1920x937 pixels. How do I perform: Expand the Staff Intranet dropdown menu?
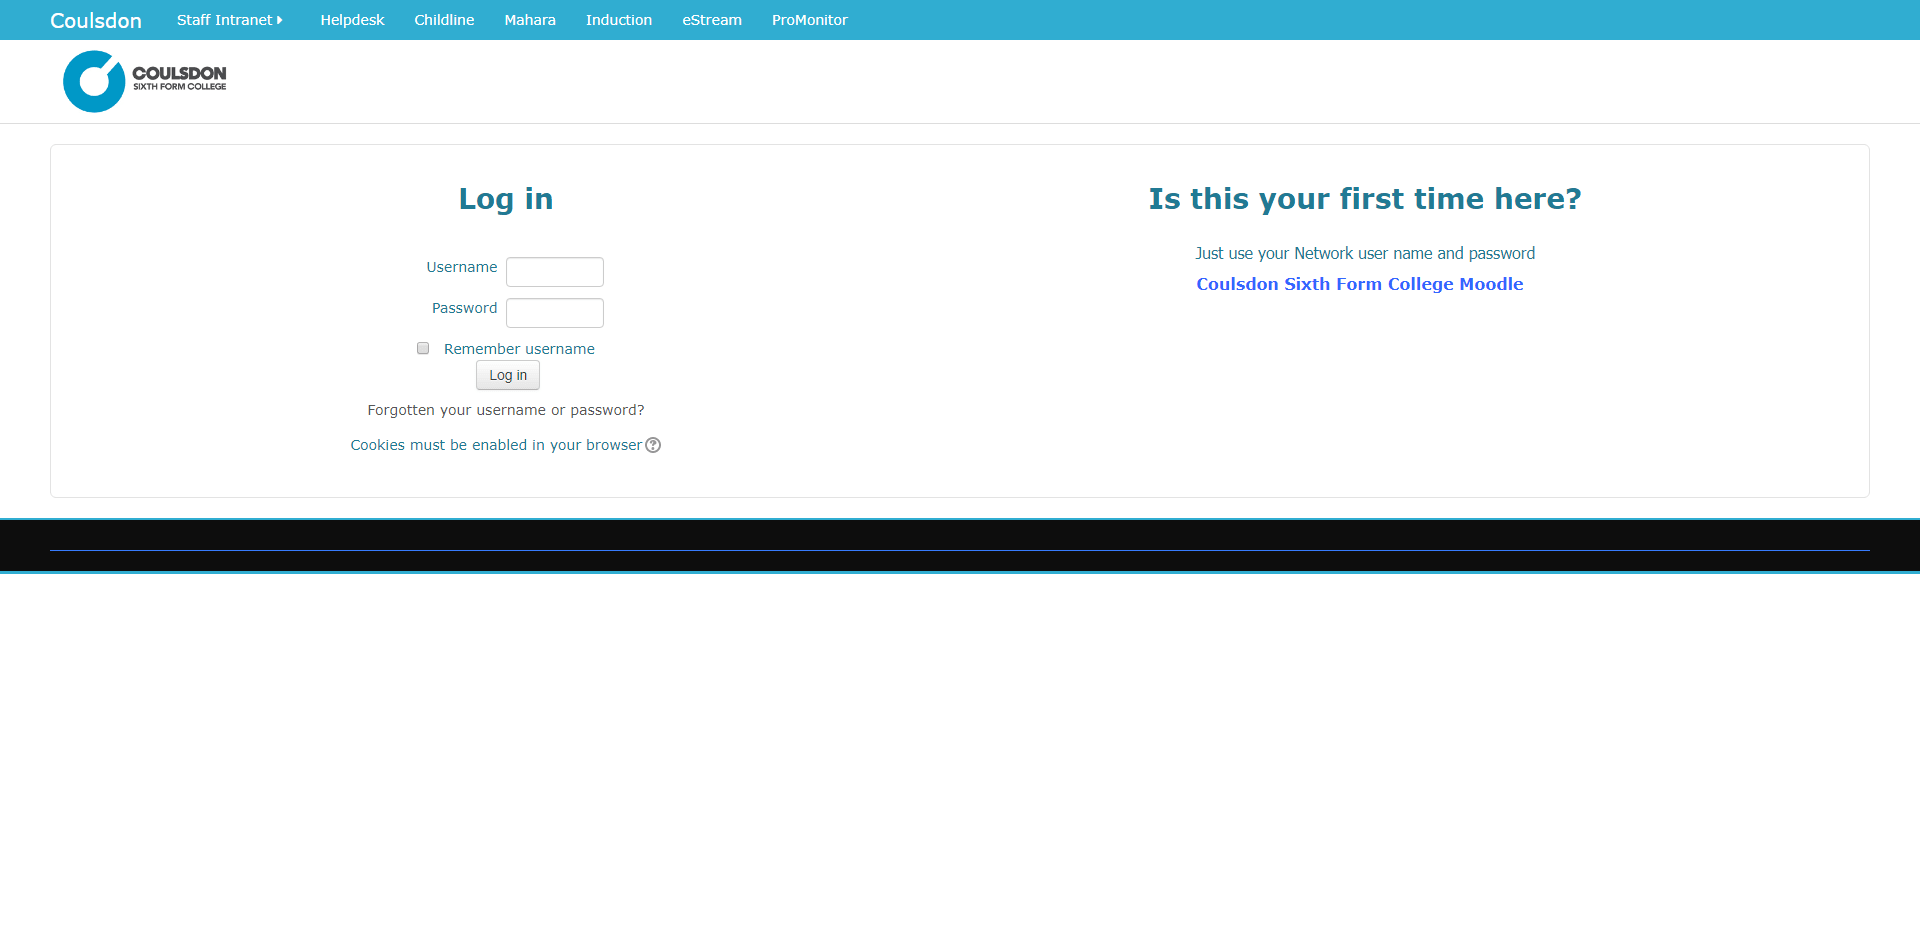[230, 20]
